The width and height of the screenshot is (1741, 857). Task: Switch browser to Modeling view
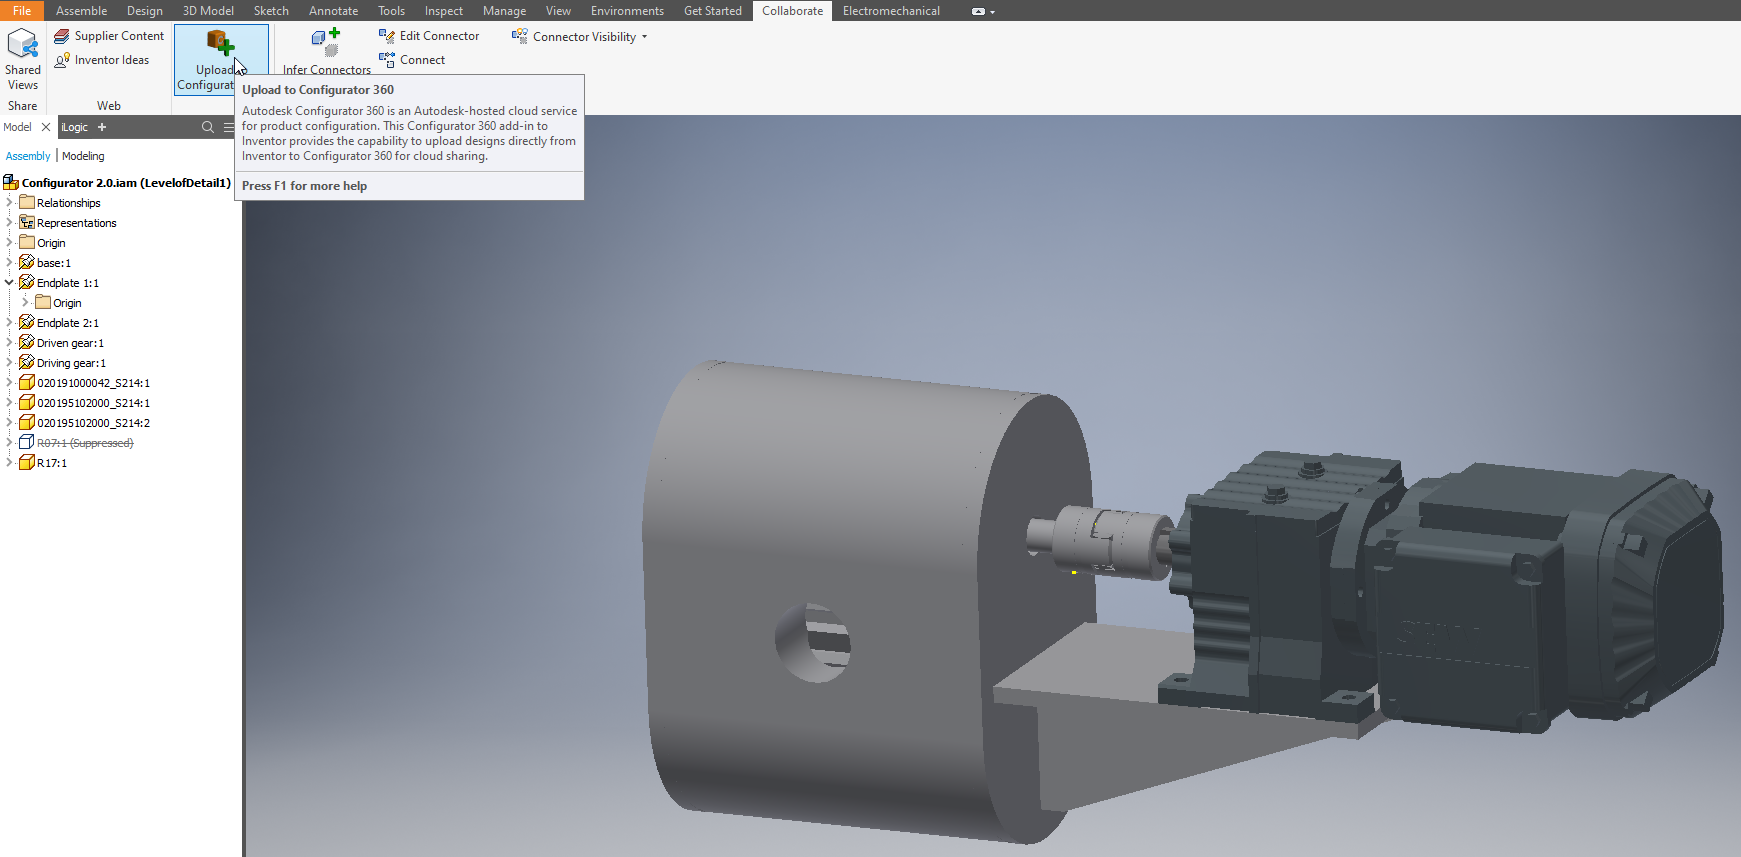83,156
